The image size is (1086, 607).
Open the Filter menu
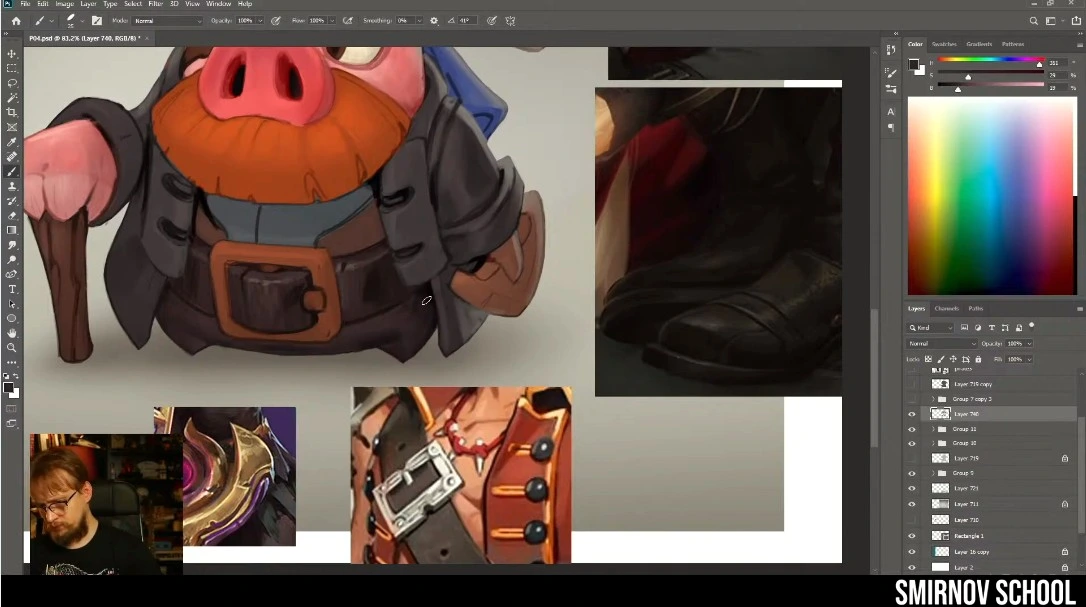pos(154,4)
